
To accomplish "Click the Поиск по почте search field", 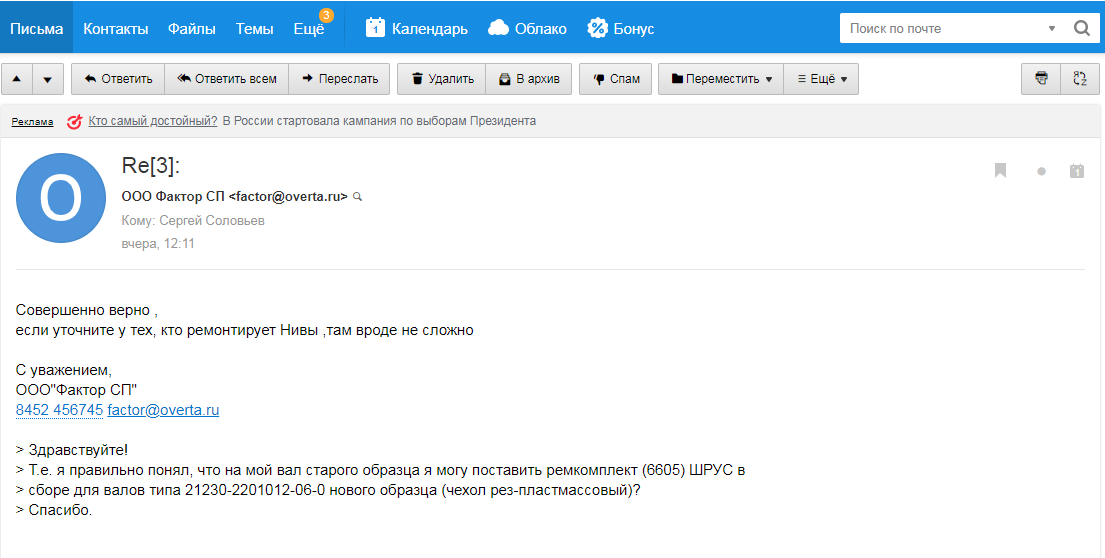I will [940, 28].
